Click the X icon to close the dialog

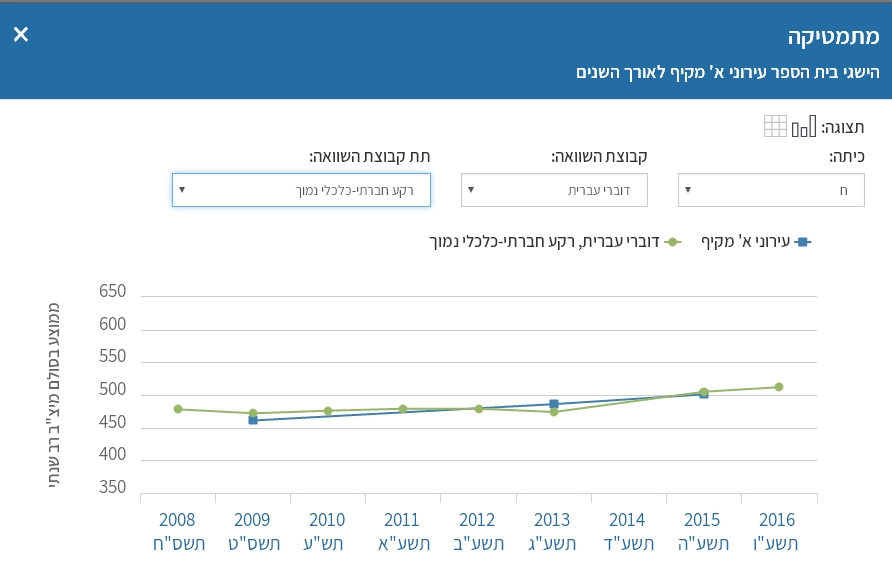click(19, 34)
